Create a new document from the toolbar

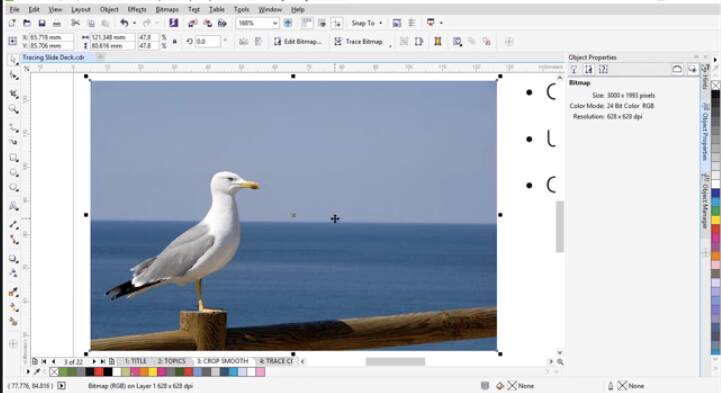pyautogui.click(x=12, y=23)
